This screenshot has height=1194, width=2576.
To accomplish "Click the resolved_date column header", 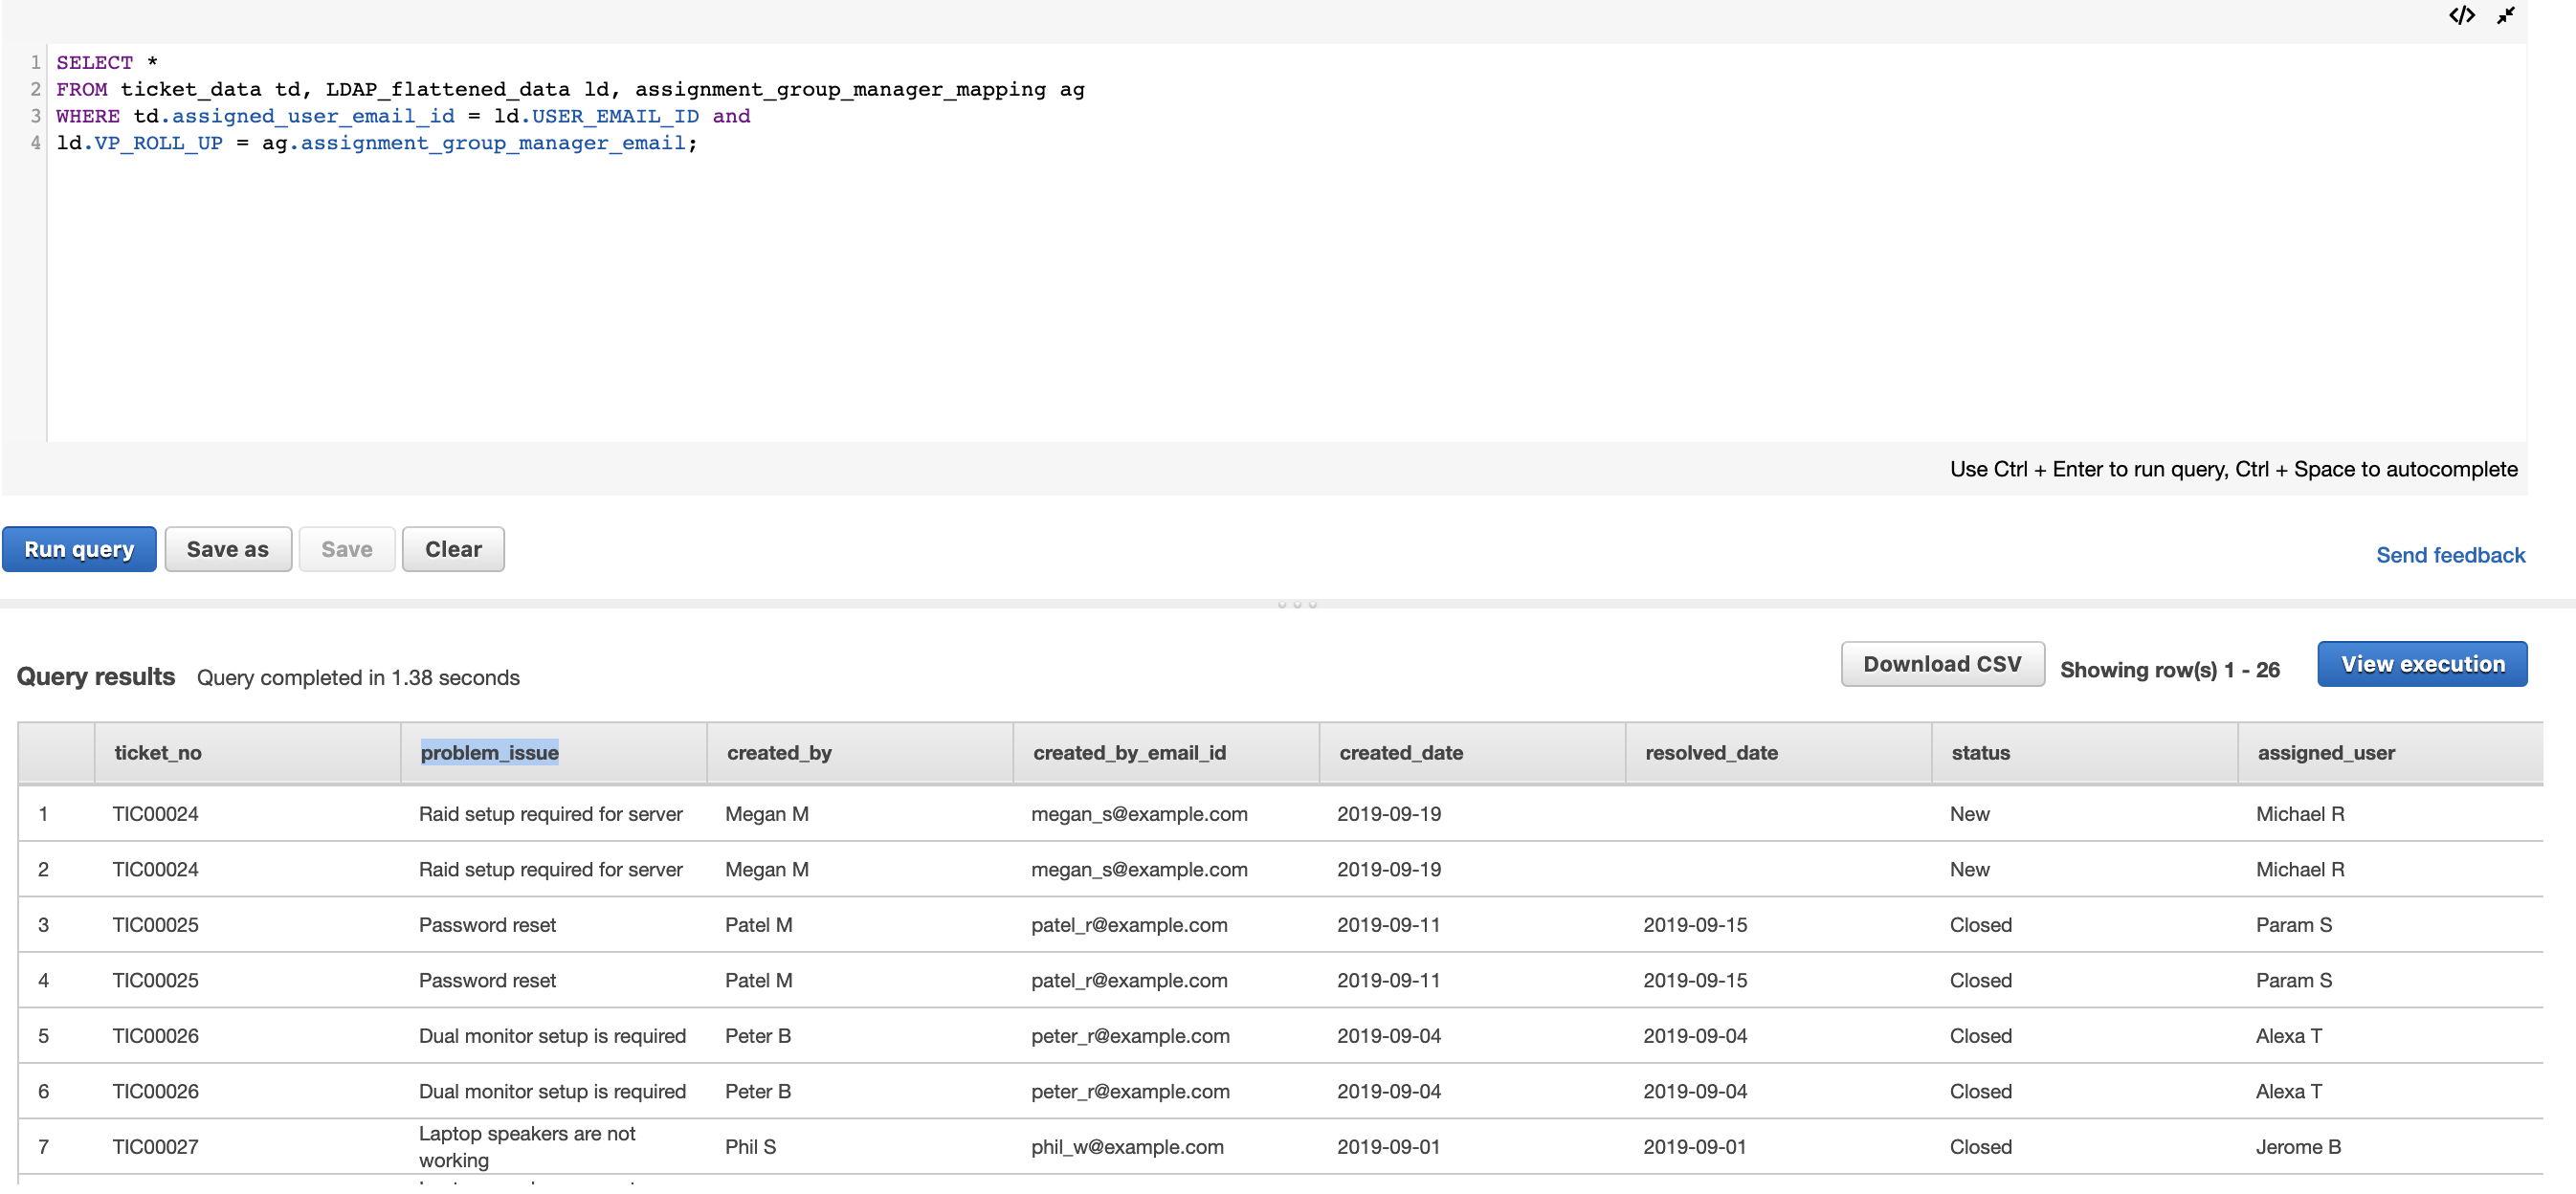I will tap(1711, 752).
